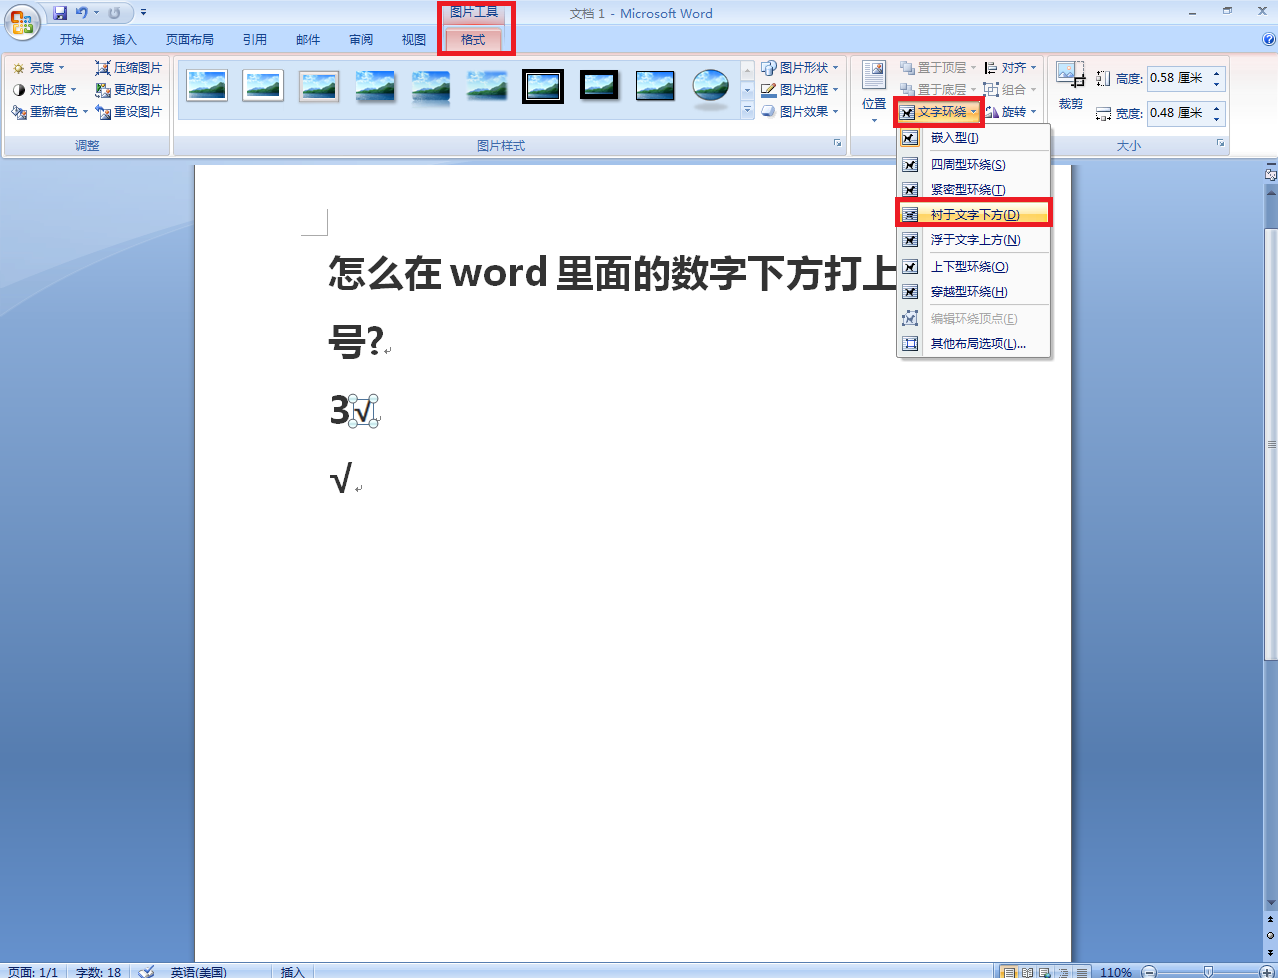Open the 图片边框 picture border menu

coord(799,90)
